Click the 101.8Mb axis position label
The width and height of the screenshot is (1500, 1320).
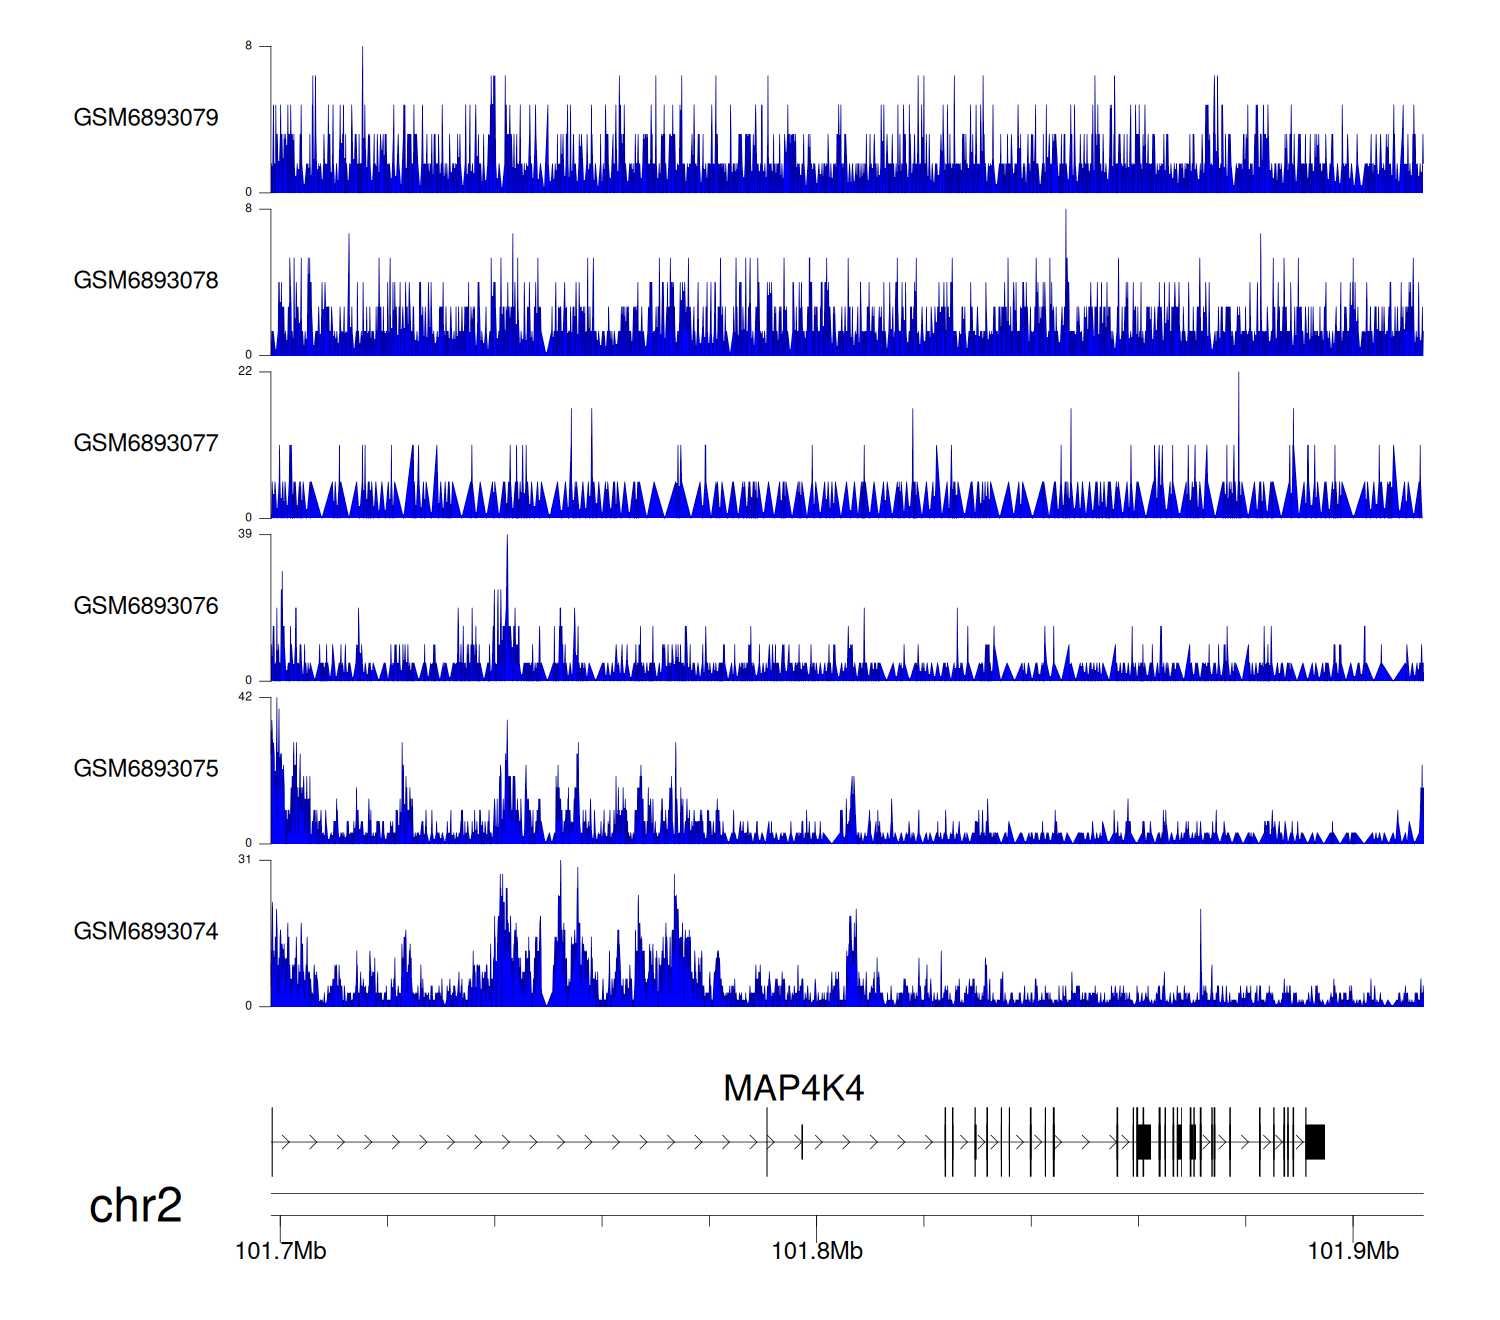816,1251
